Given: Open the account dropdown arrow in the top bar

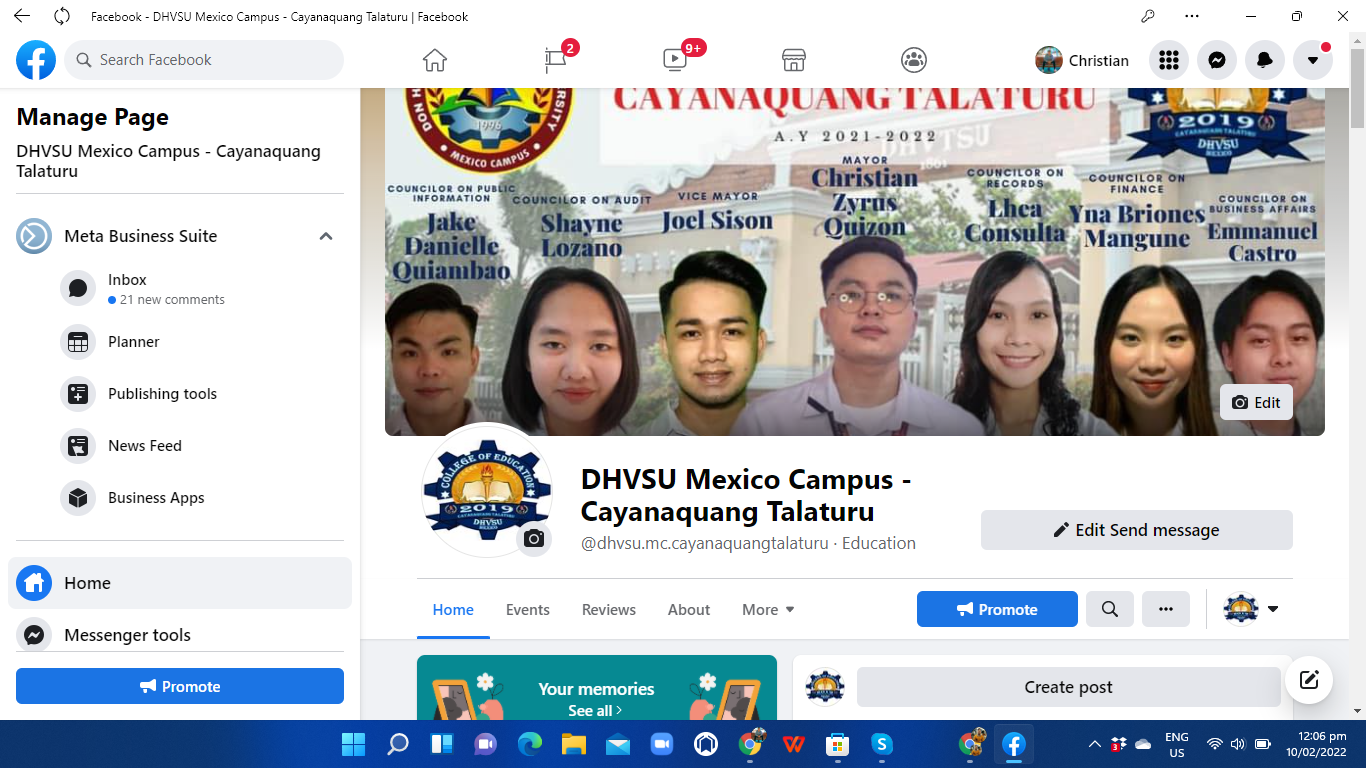Looking at the screenshot, I should pyautogui.click(x=1313, y=60).
